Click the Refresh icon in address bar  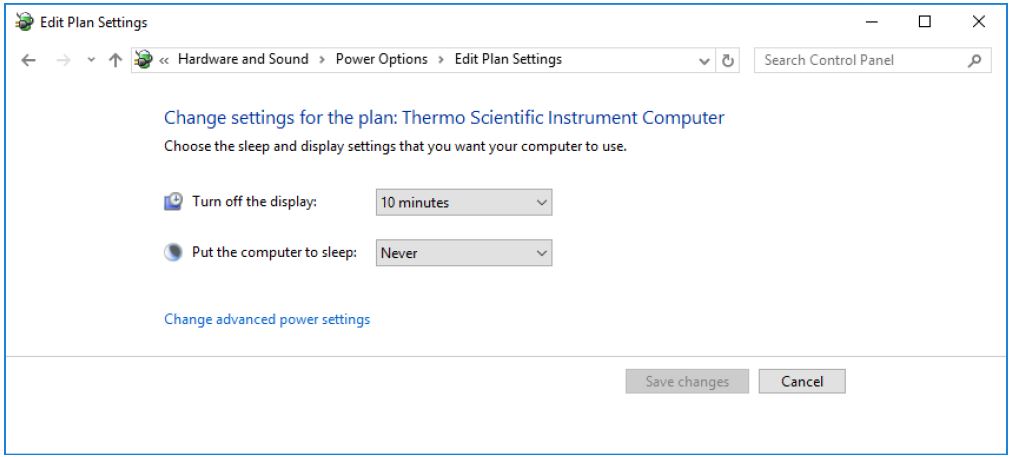pos(729,60)
